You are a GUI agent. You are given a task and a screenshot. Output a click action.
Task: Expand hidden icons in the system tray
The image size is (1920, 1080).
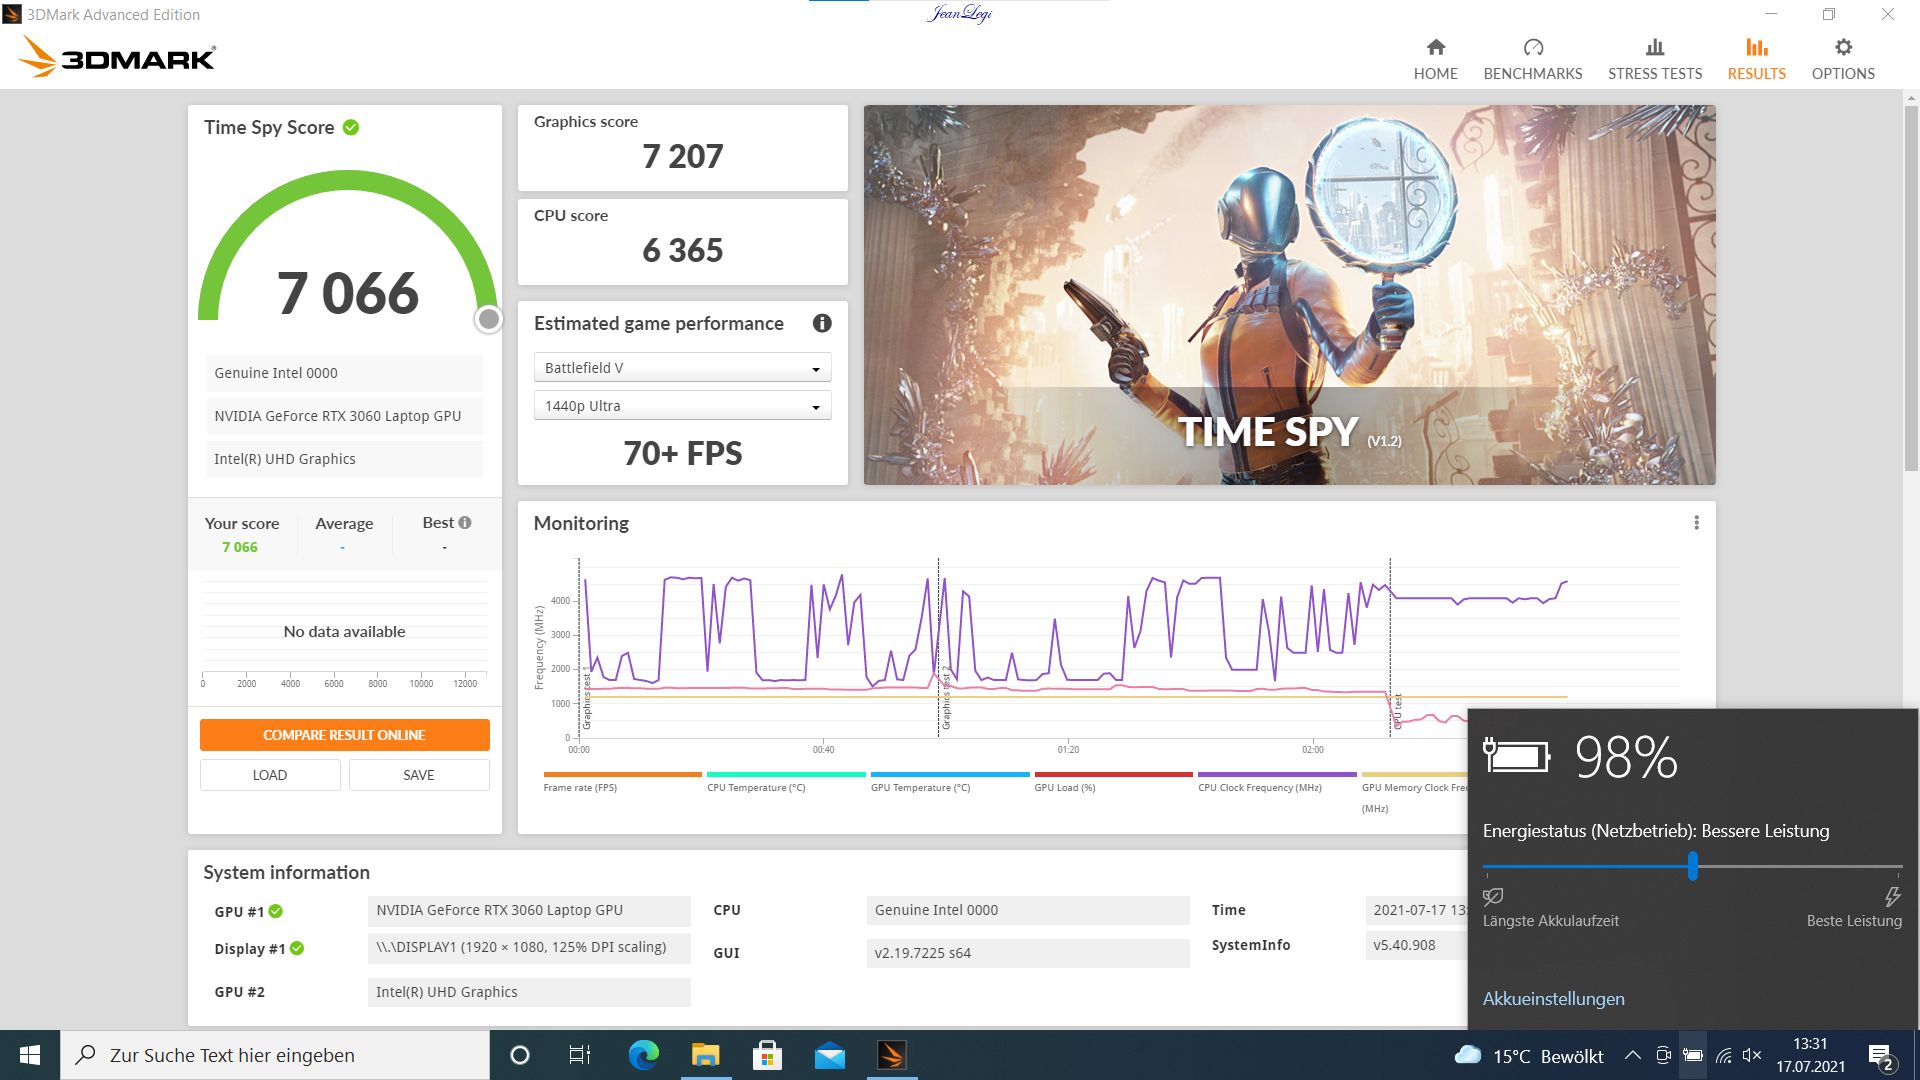point(1631,1055)
